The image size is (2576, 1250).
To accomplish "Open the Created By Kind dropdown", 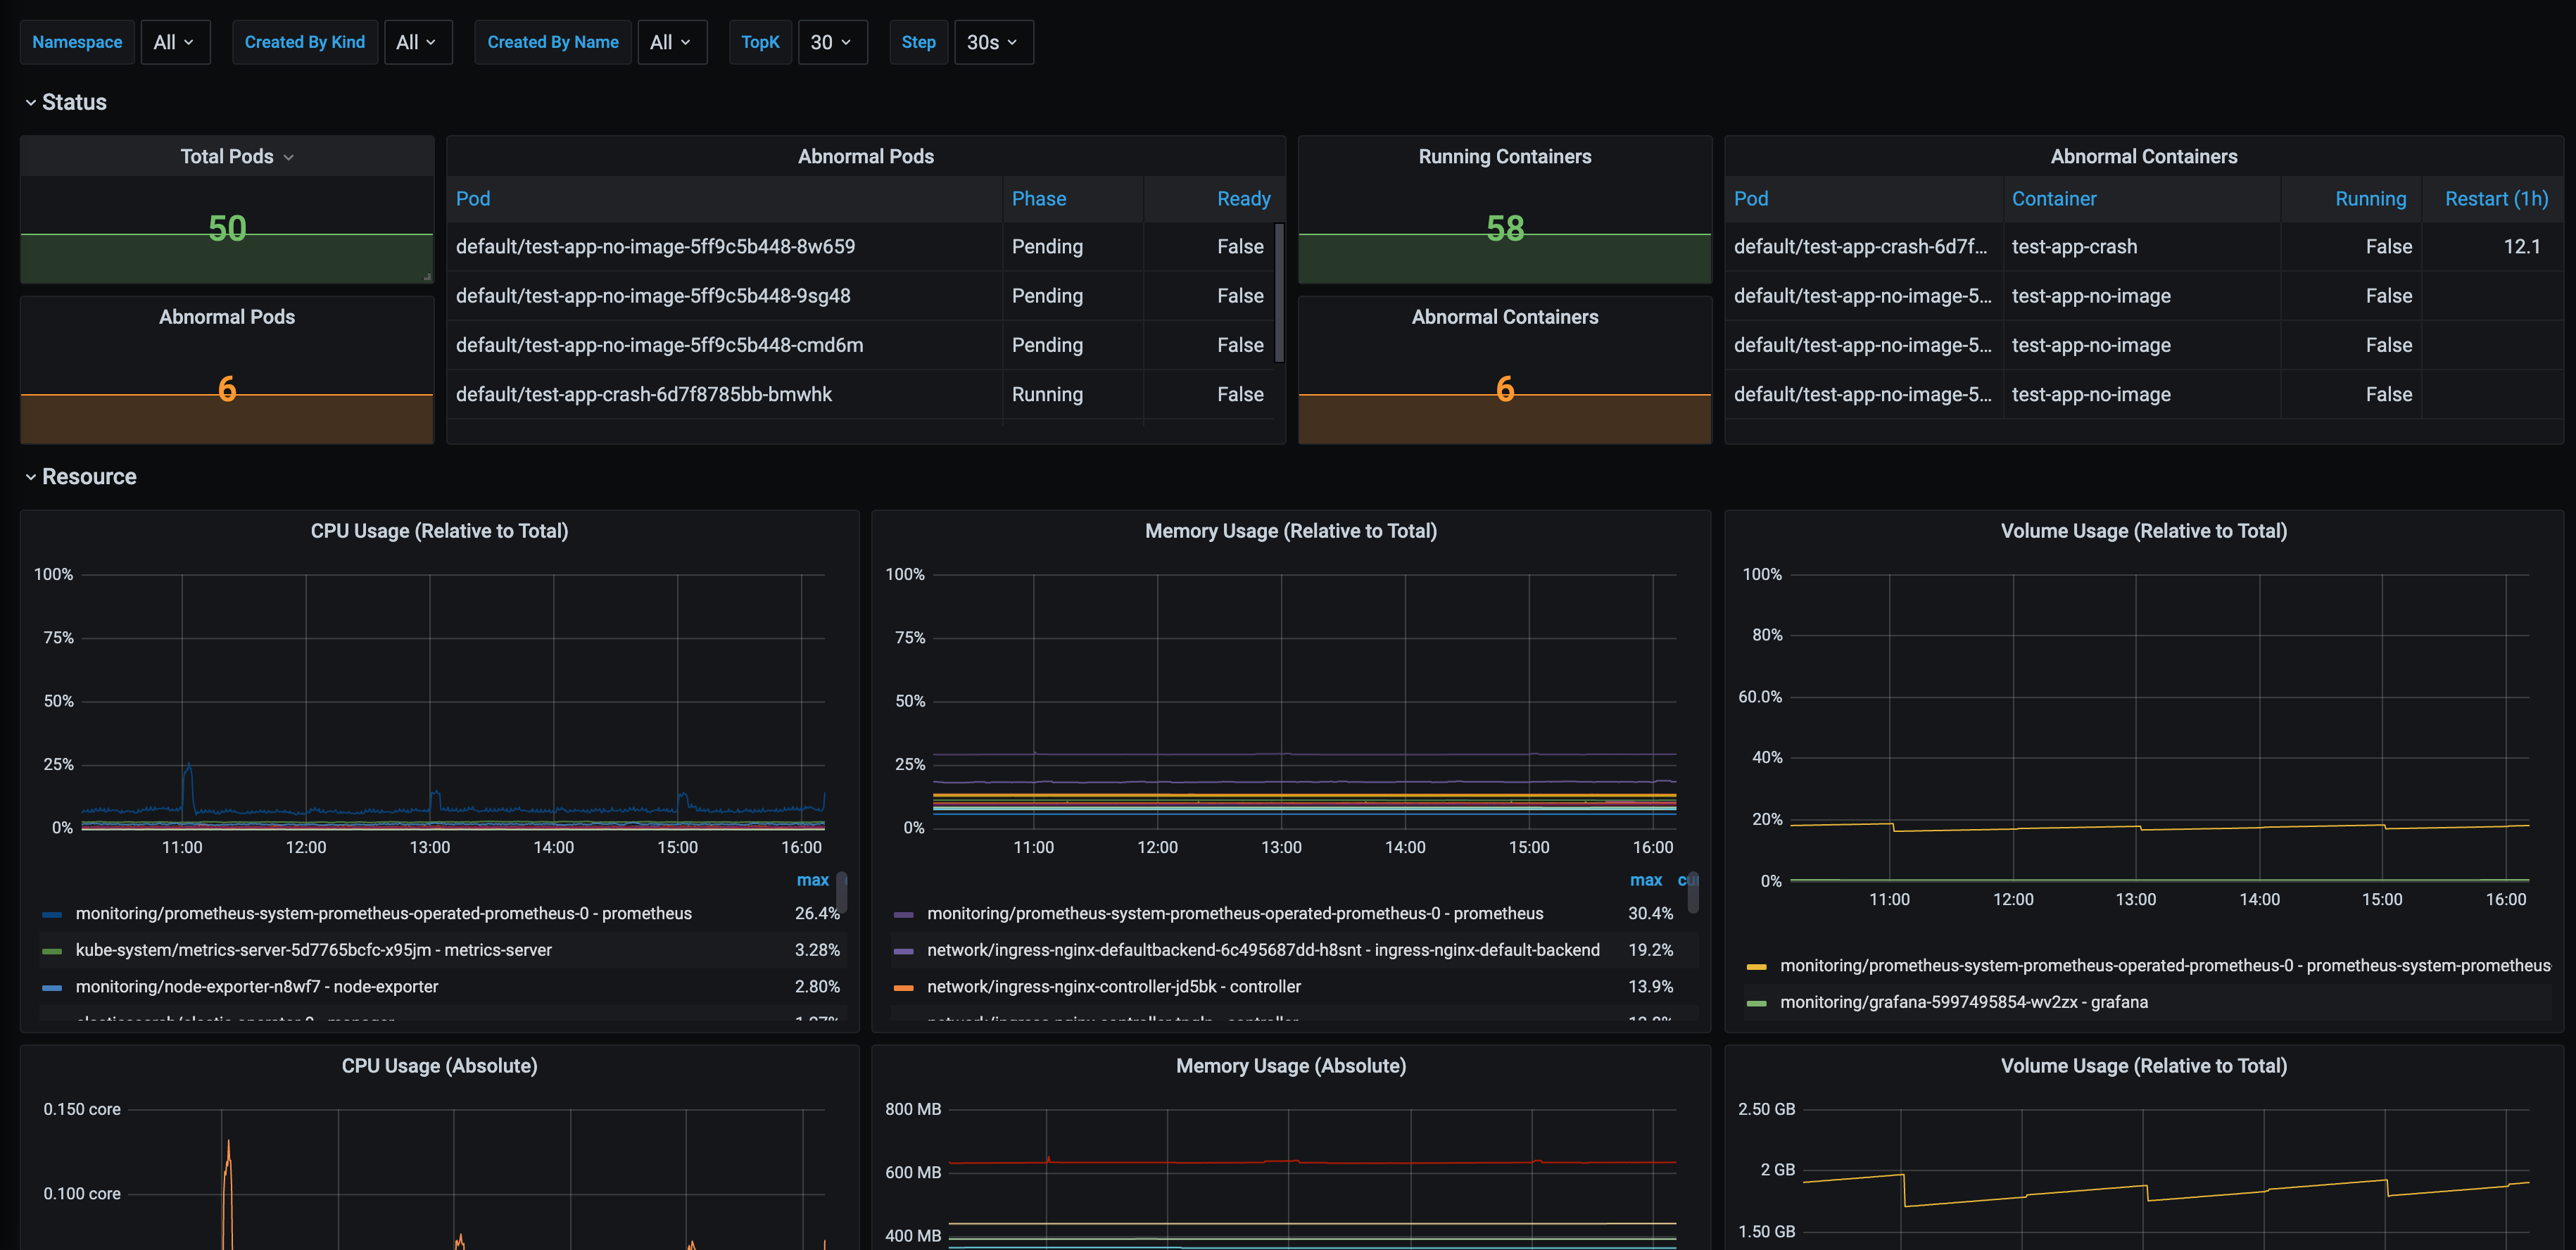I will click(x=417, y=42).
